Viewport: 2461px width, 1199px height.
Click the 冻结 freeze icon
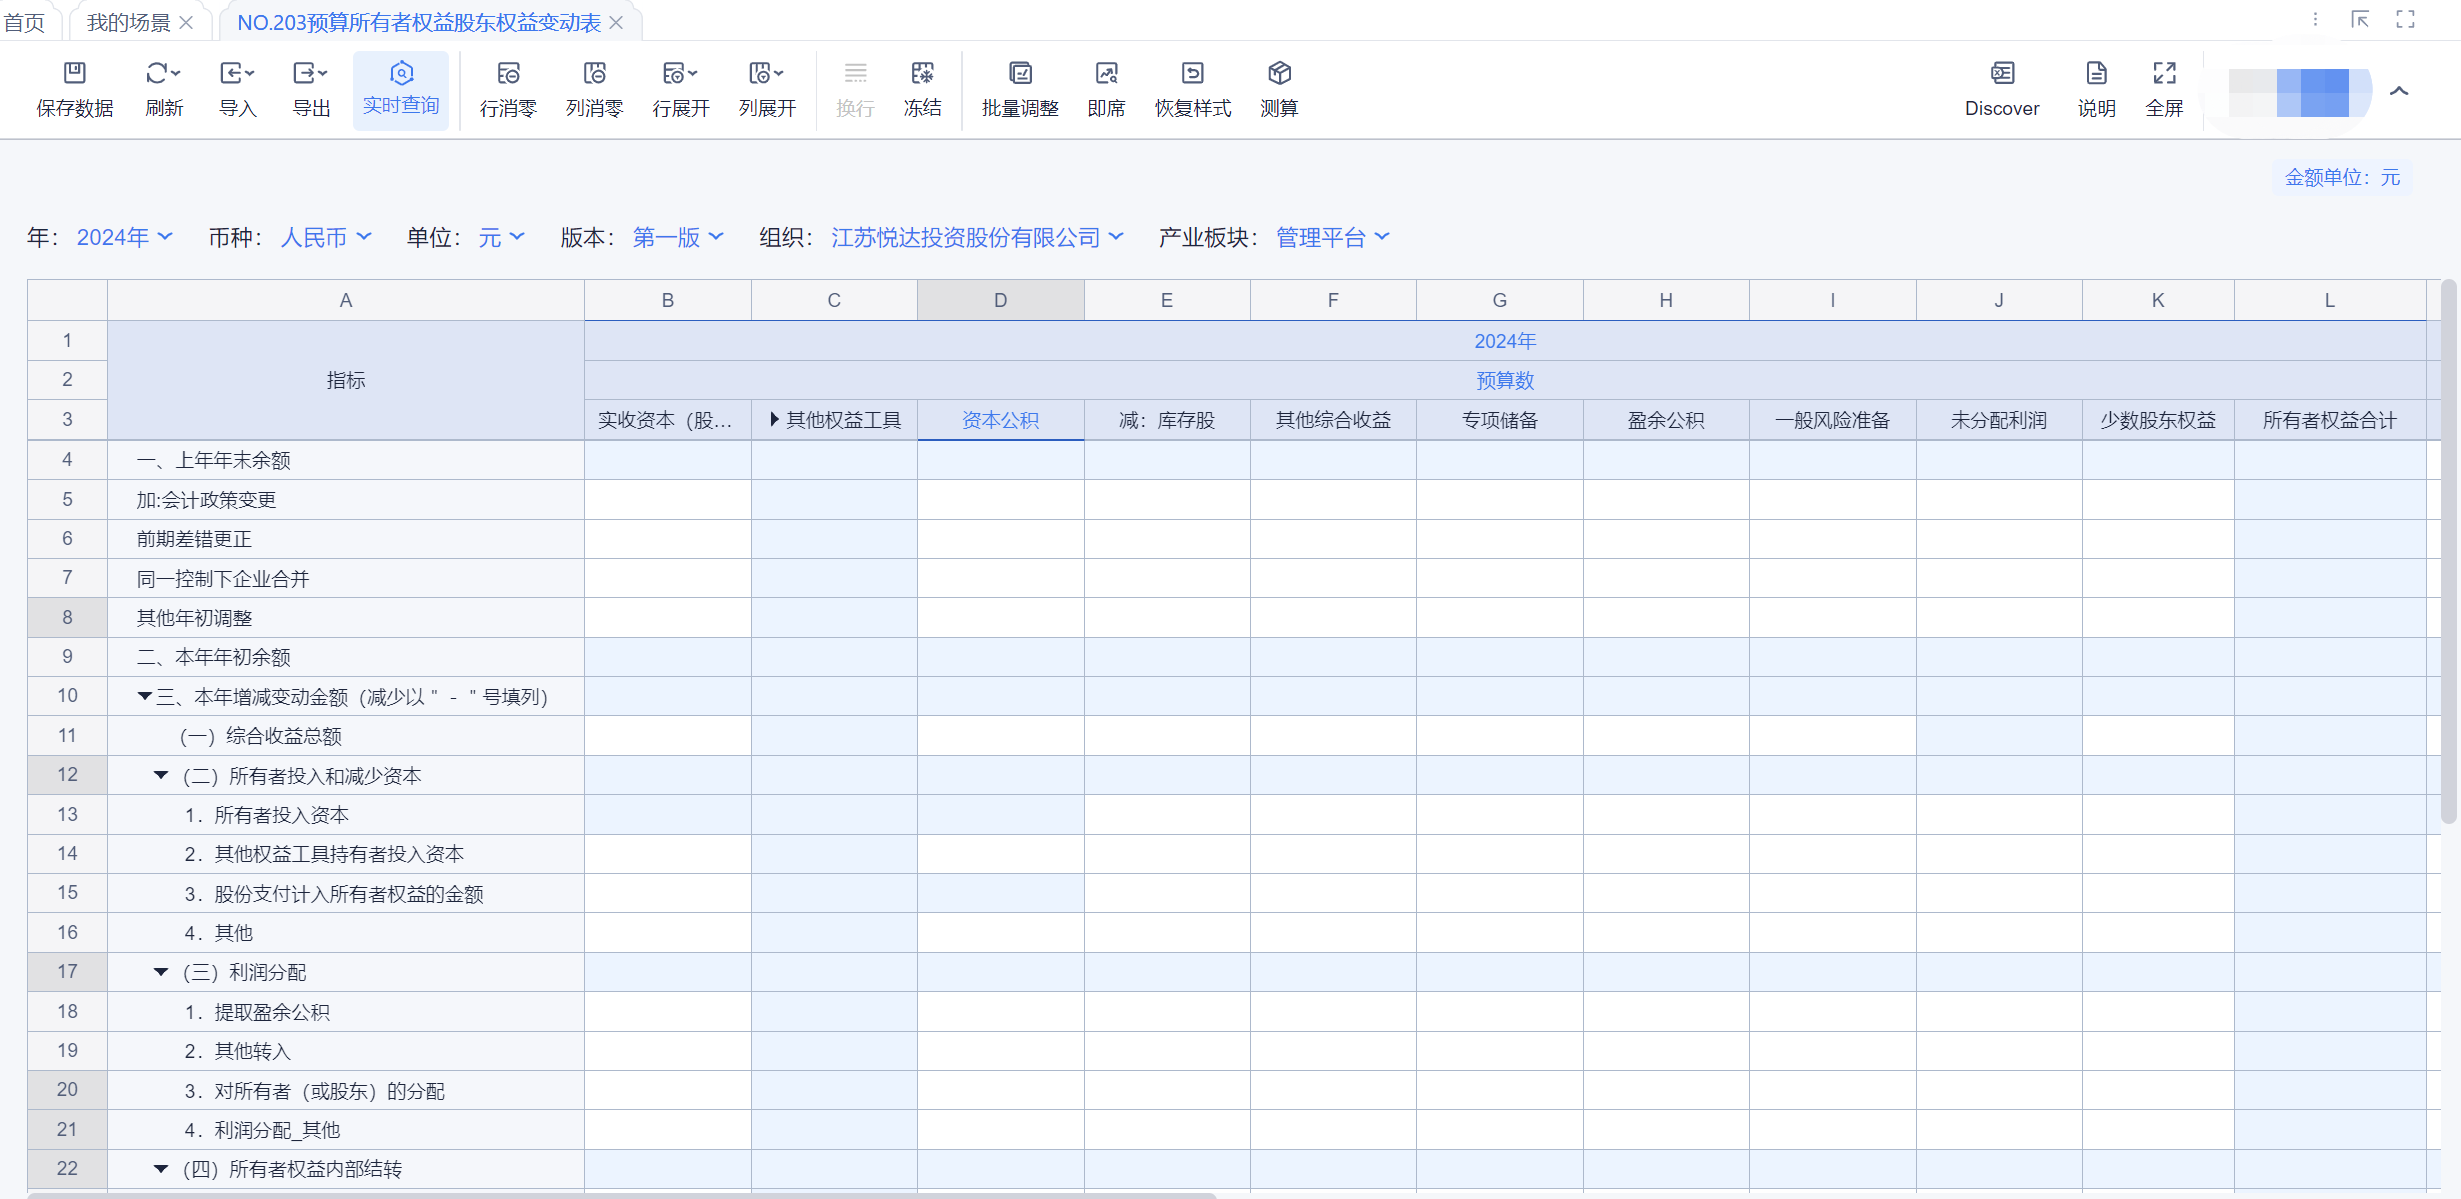click(922, 73)
